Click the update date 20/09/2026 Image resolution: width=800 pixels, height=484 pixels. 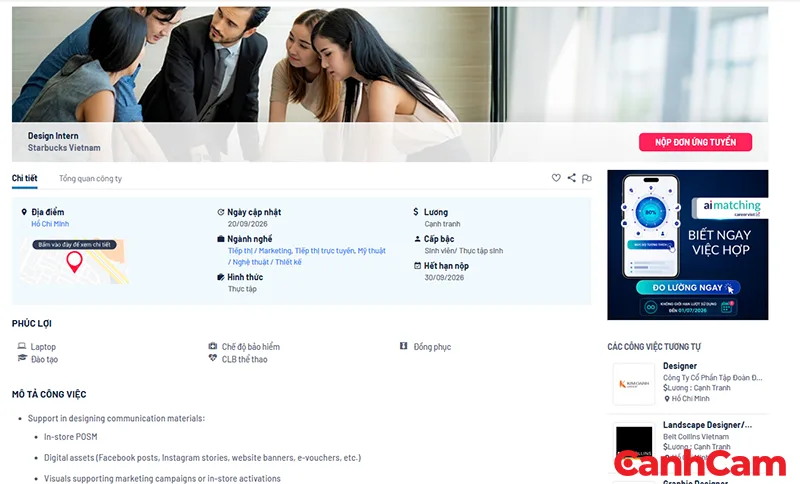pyautogui.click(x=247, y=224)
